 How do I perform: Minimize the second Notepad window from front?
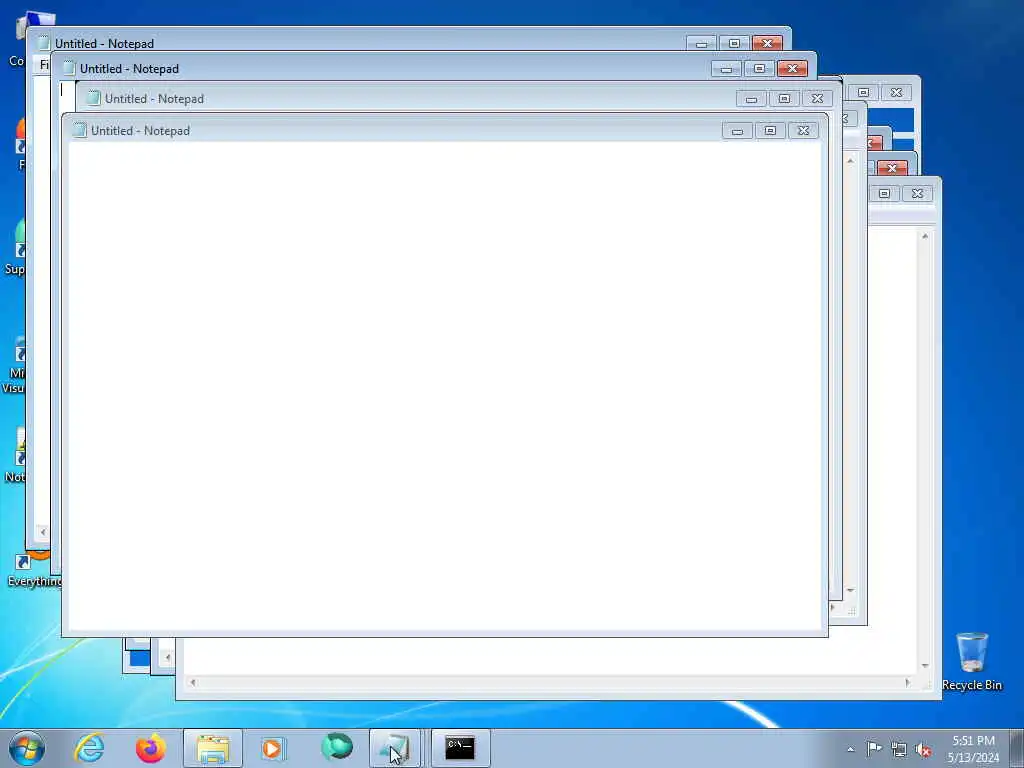(751, 99)
